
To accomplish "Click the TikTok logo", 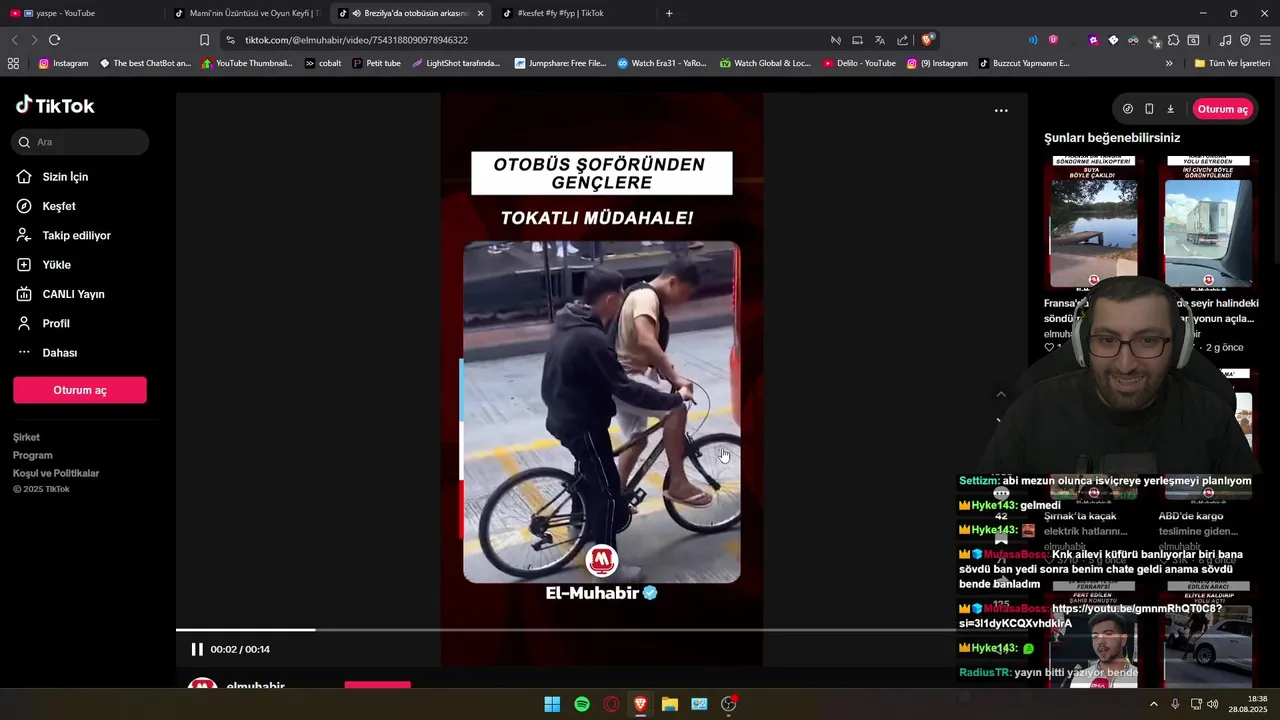I will (x=55, y=105).
